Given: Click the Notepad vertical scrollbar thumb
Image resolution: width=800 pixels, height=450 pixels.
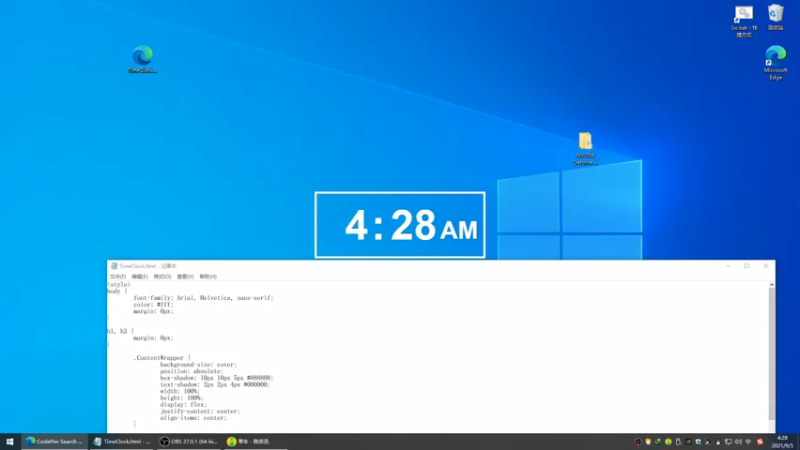Looking at the screenshot, I should click(x=771, y=355).
